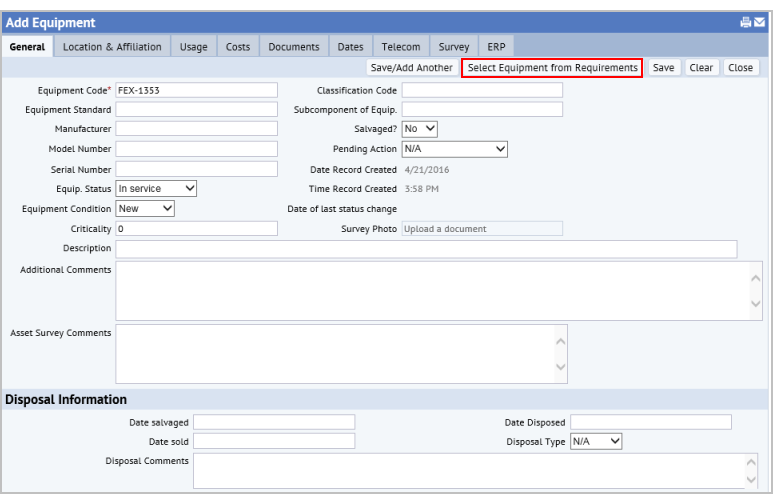The image size is (773, 494).
Task: Go to the Telecom tab
Action: tap(401, 47)
